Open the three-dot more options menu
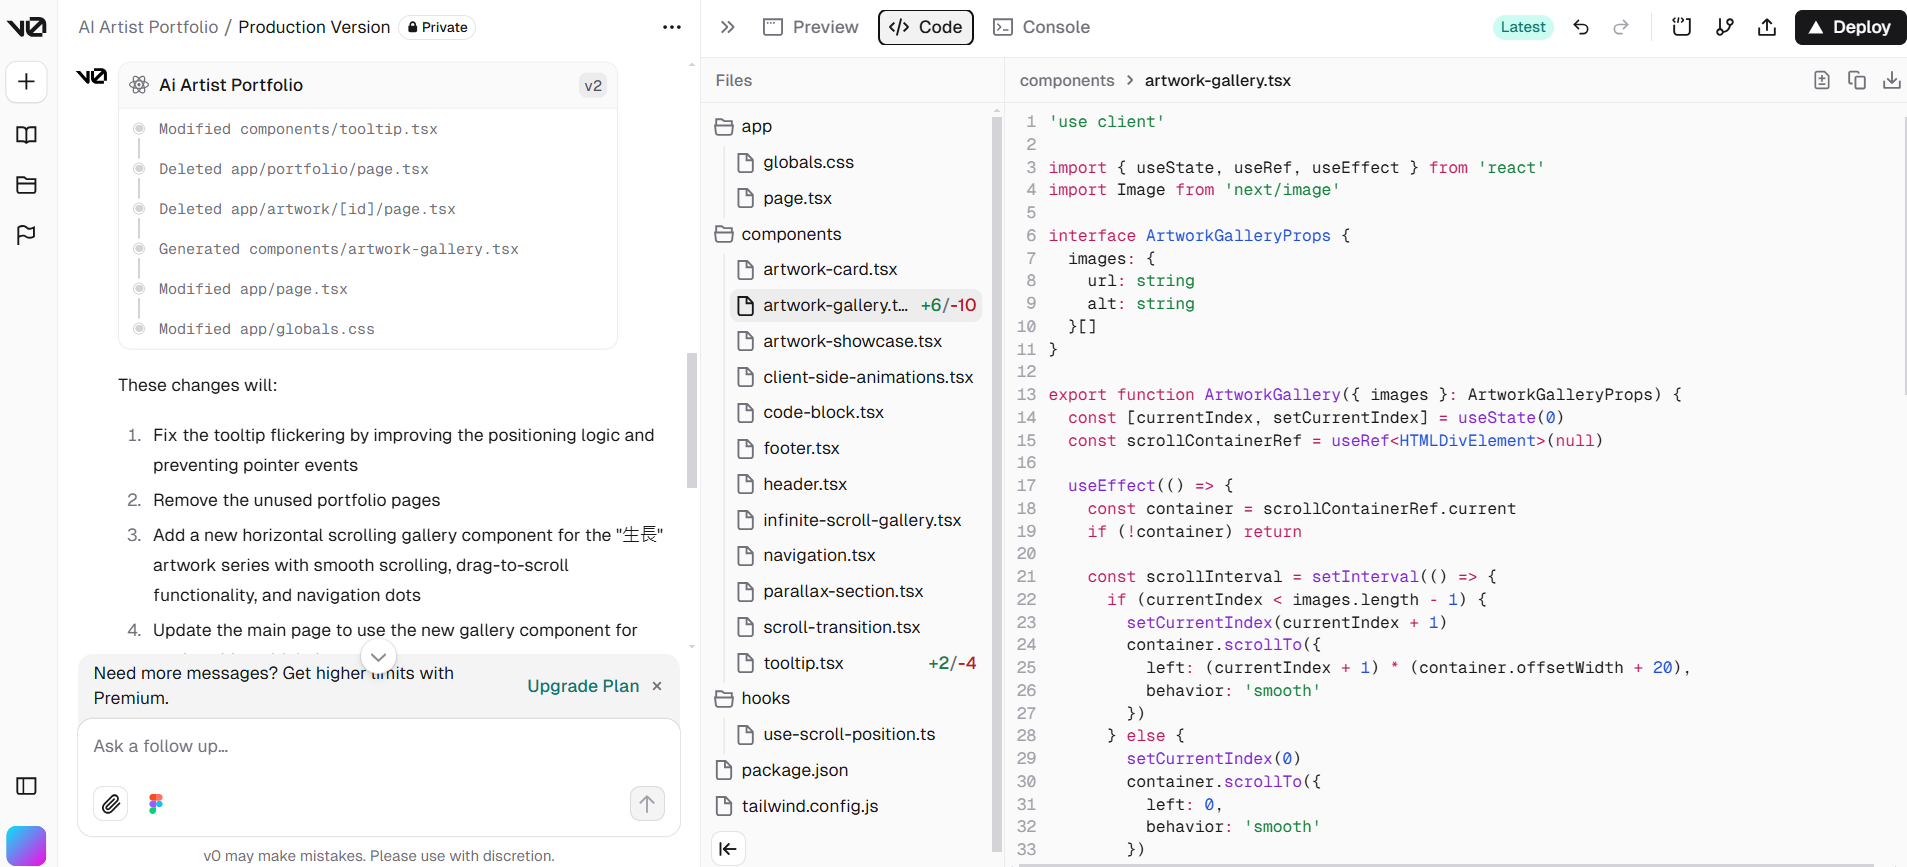Viewport: 1907px width, 867px height. pos(672,27)
